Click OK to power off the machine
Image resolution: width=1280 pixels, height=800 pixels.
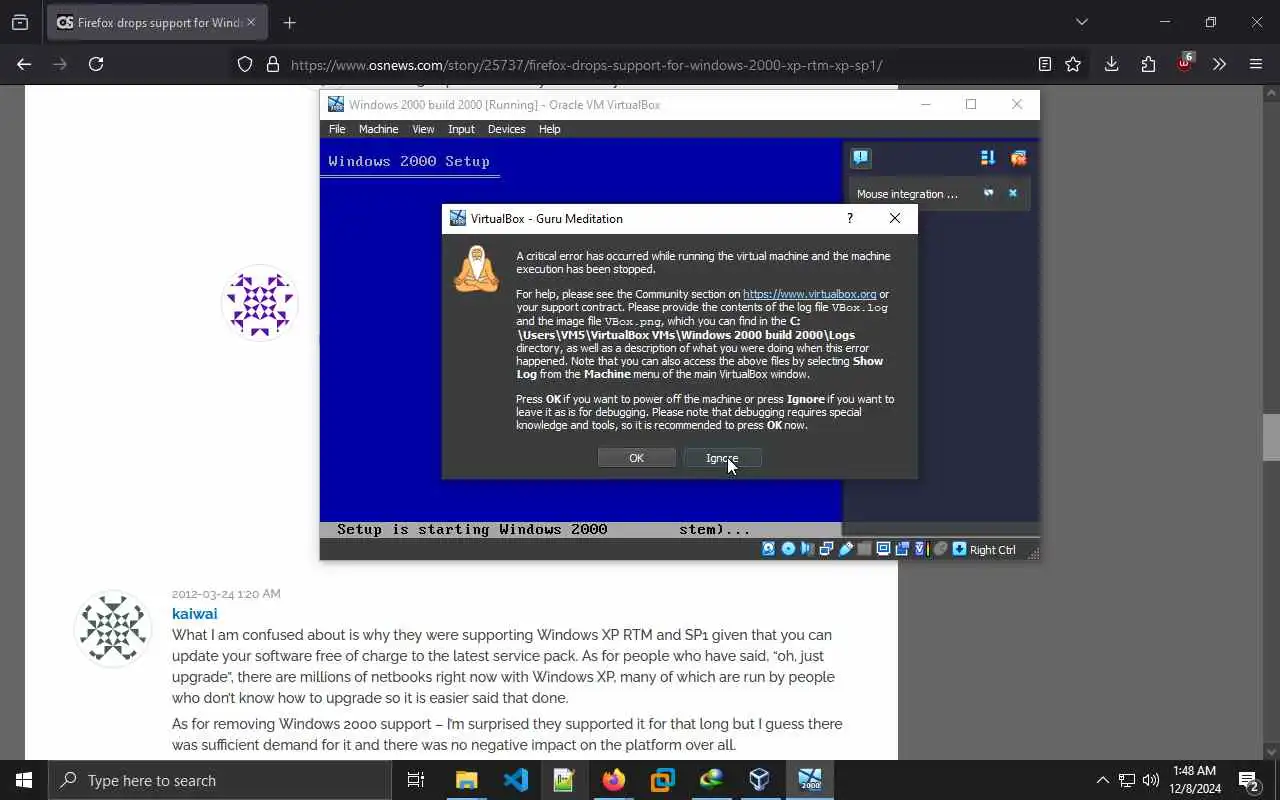[636, 458]
